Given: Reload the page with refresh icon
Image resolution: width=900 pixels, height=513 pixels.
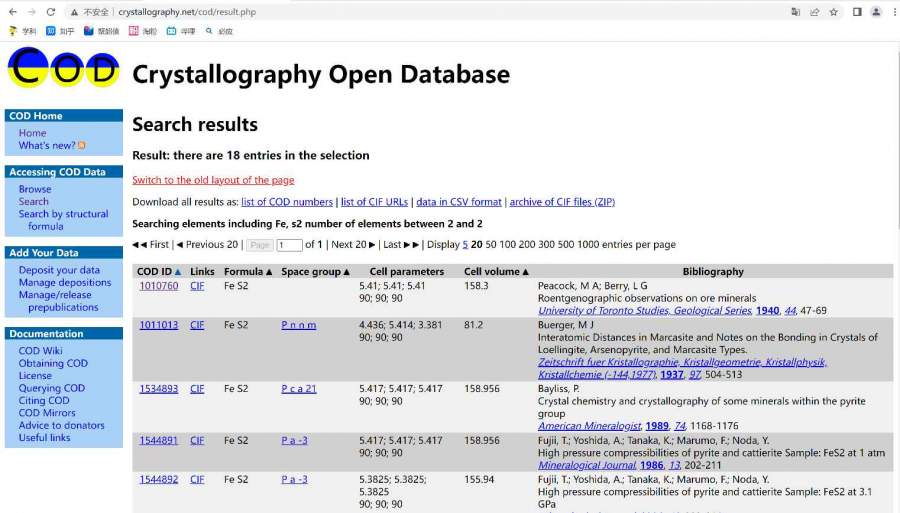Looking at the screenshot, I should coord(51,11).
